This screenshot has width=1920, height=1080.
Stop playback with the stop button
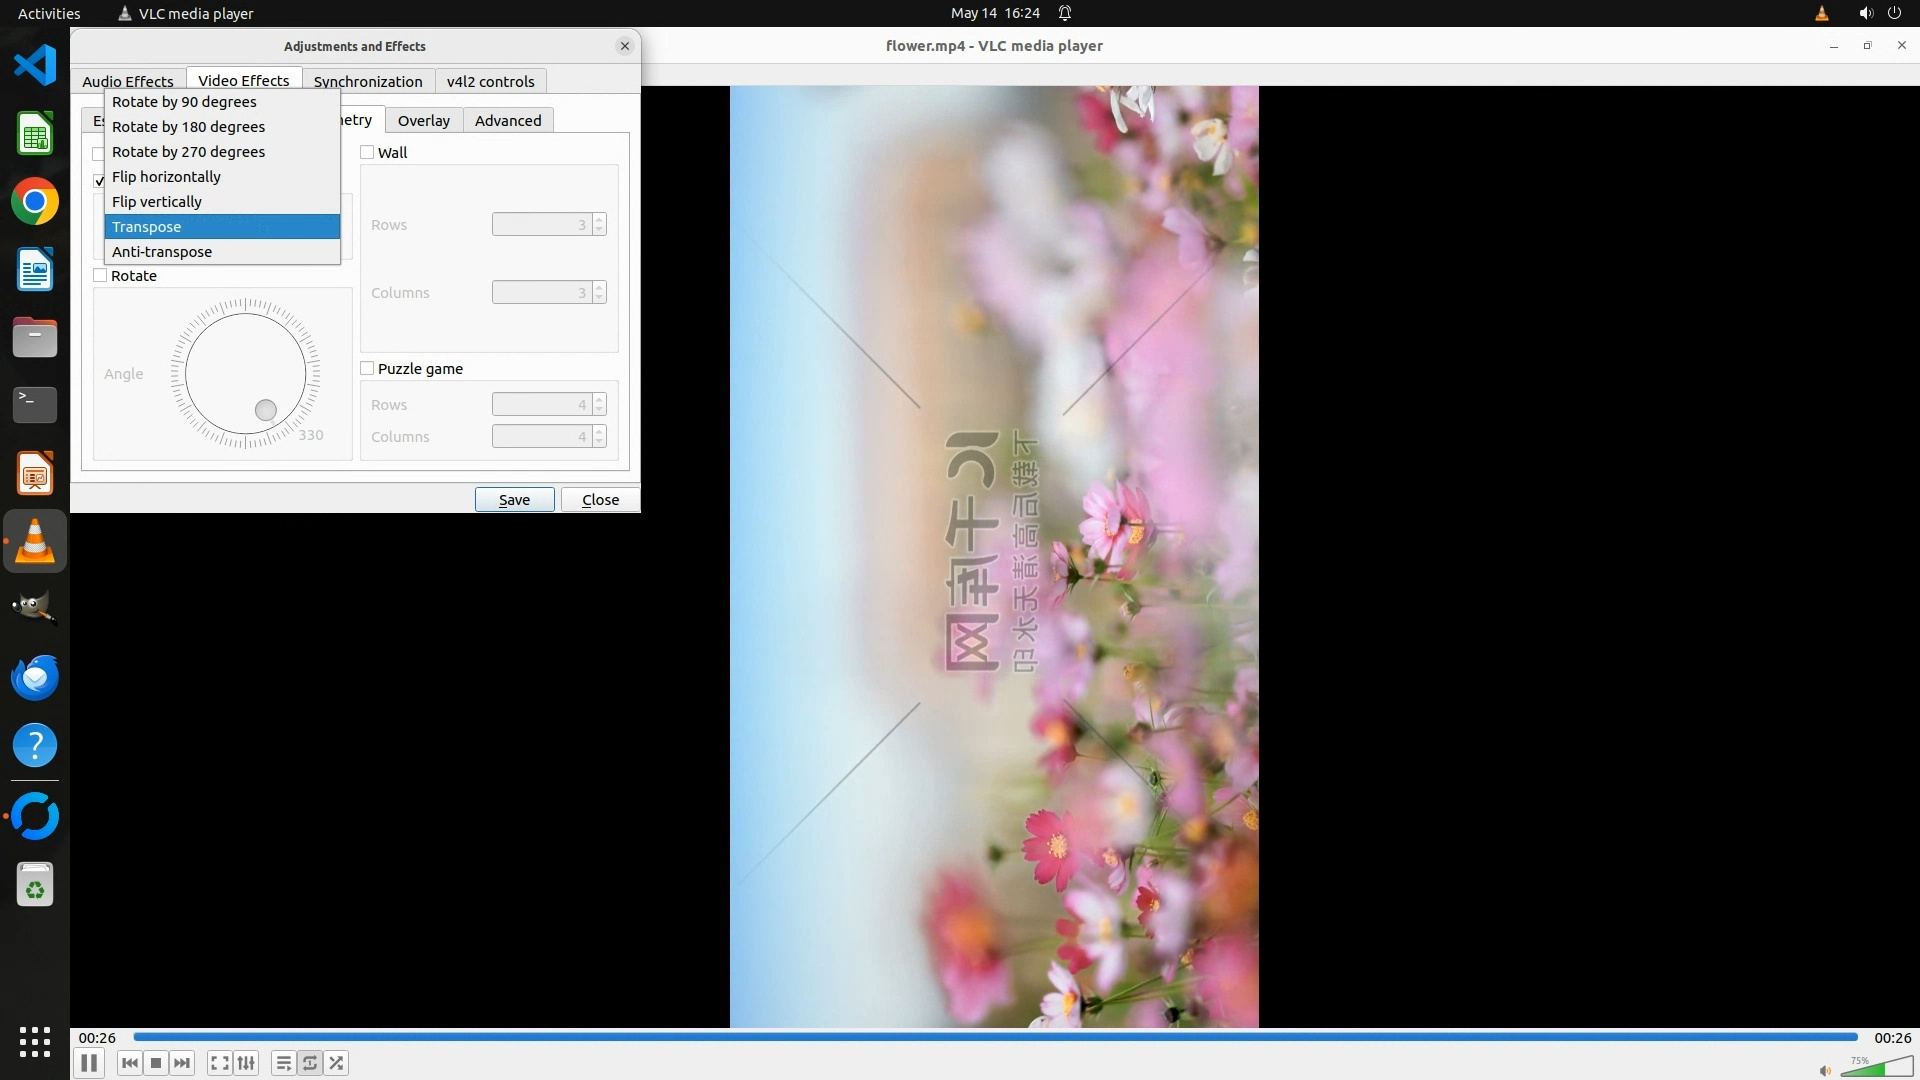pyautogui.click(x=156, y=1063)
